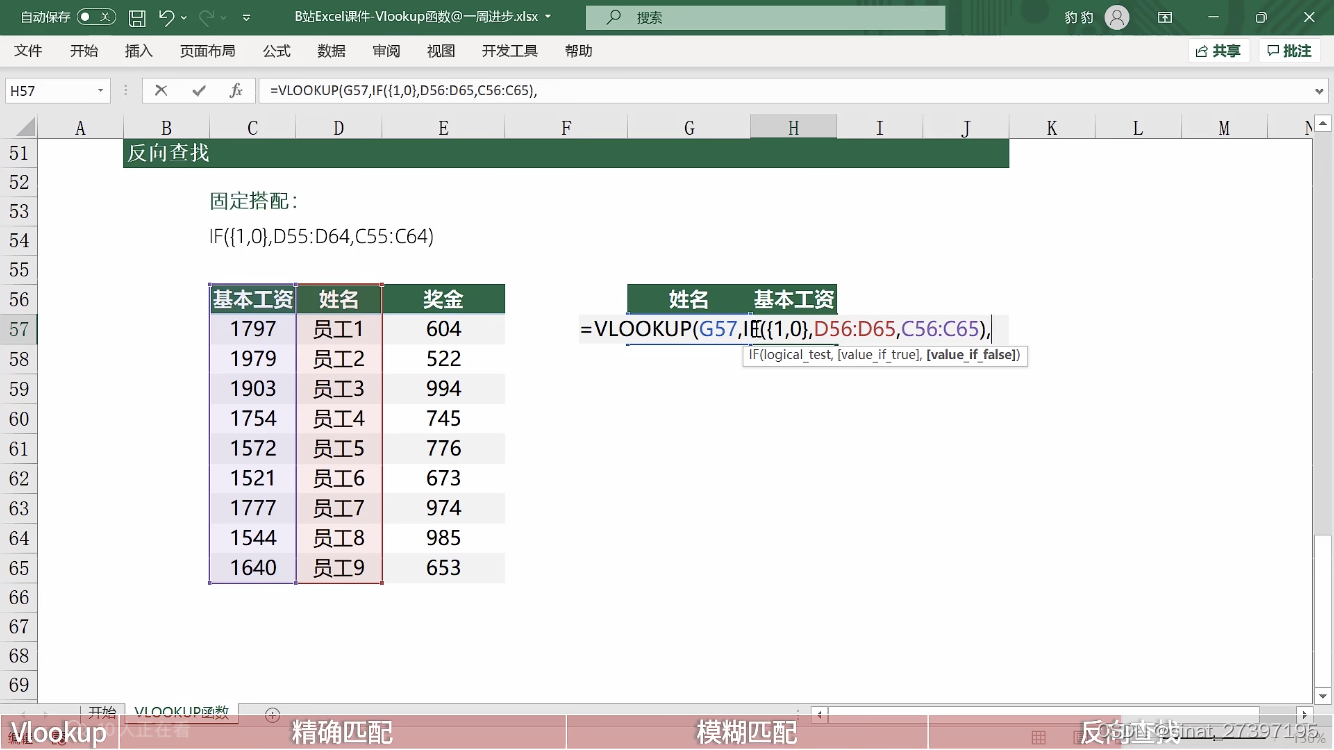1334x750 pixels.
Task: Click horizontal scrollbar left arrow
Action: point(820,714)
